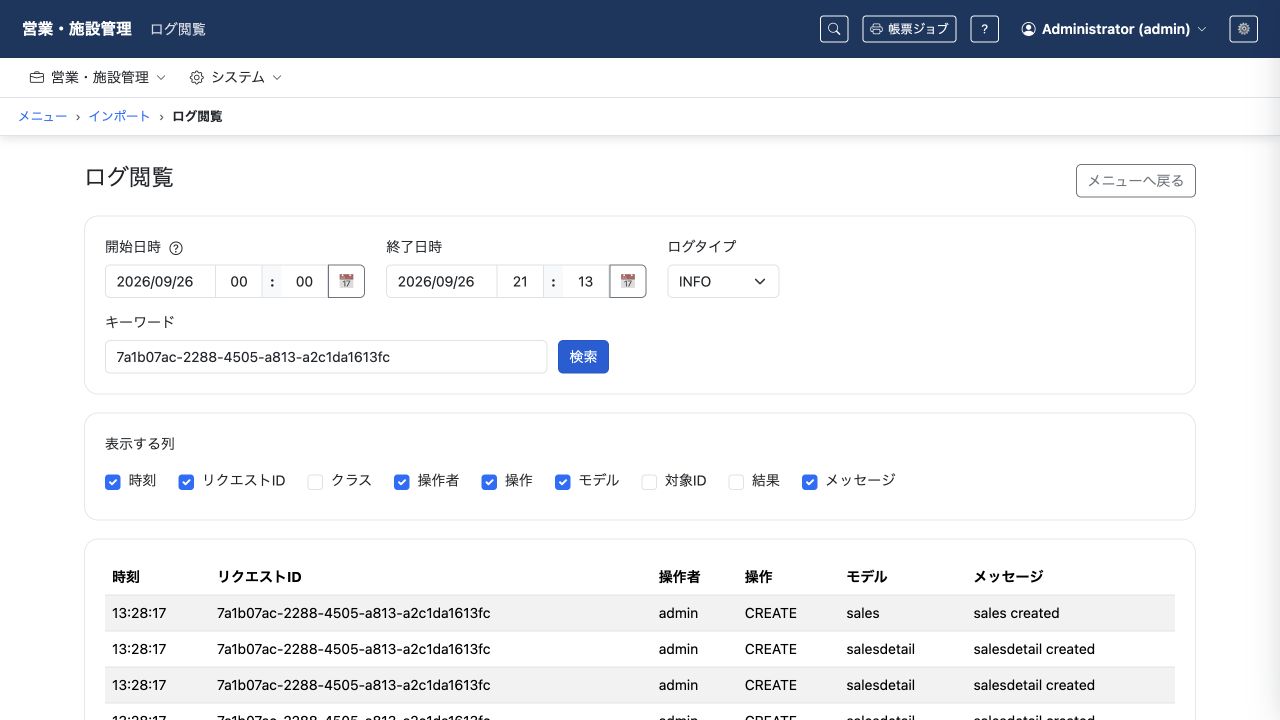Expand the 営業・施設管理 navigation menu
The width and height of the screenshot is (1280, 720).
98,77
